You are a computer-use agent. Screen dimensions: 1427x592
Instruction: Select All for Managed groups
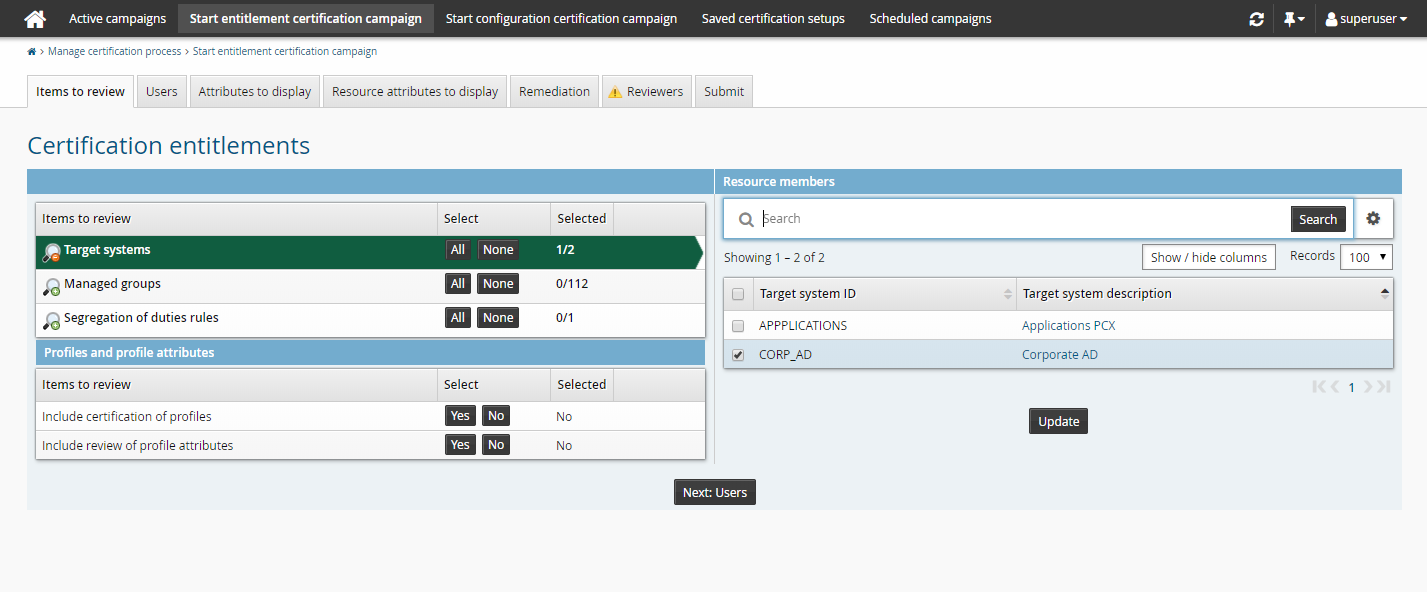457,284
